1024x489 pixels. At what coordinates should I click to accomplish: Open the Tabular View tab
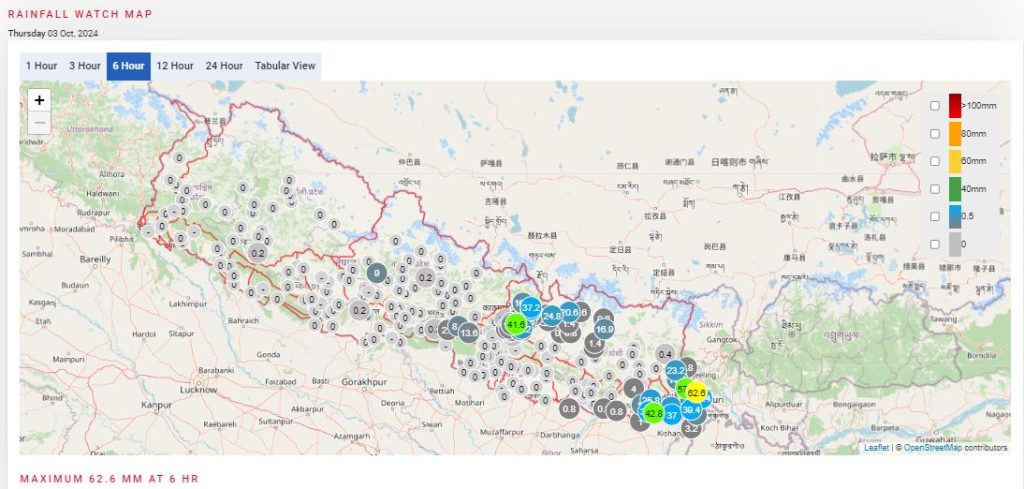tap(285, 66)
